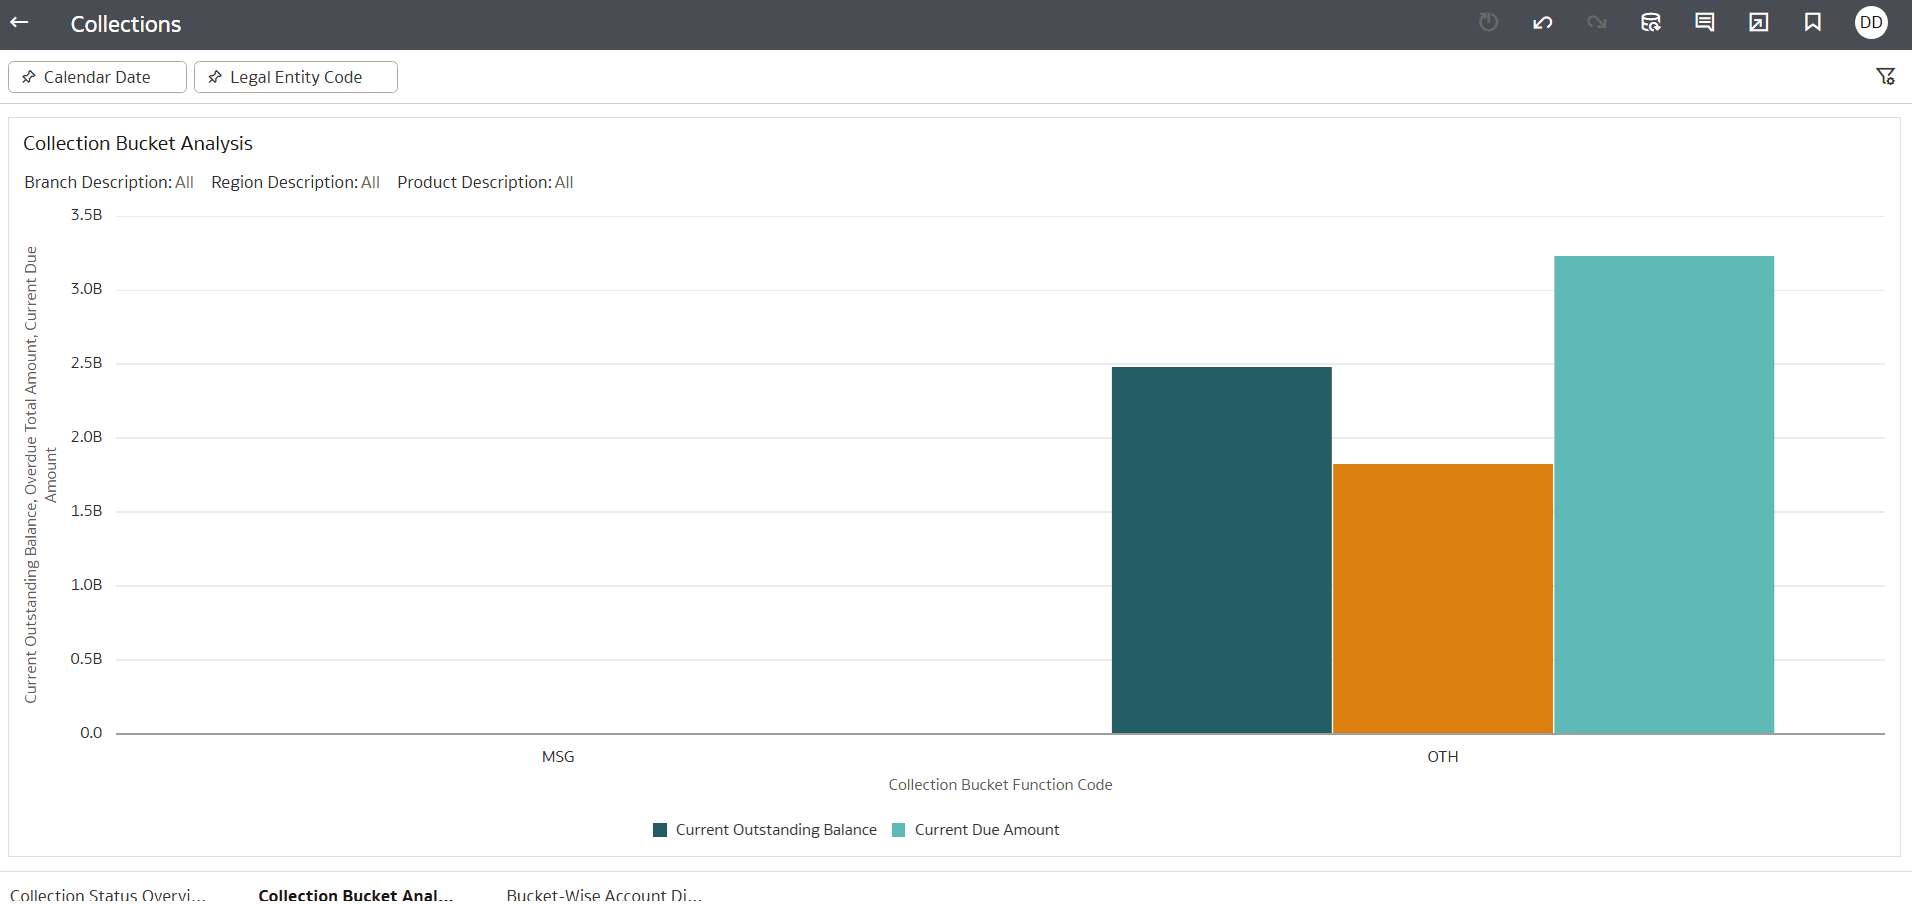Click the Current Outstanding Balance legend swatch
This screenshot has height=904, width=1912.
pyautogui.click(x=660, y=830)
